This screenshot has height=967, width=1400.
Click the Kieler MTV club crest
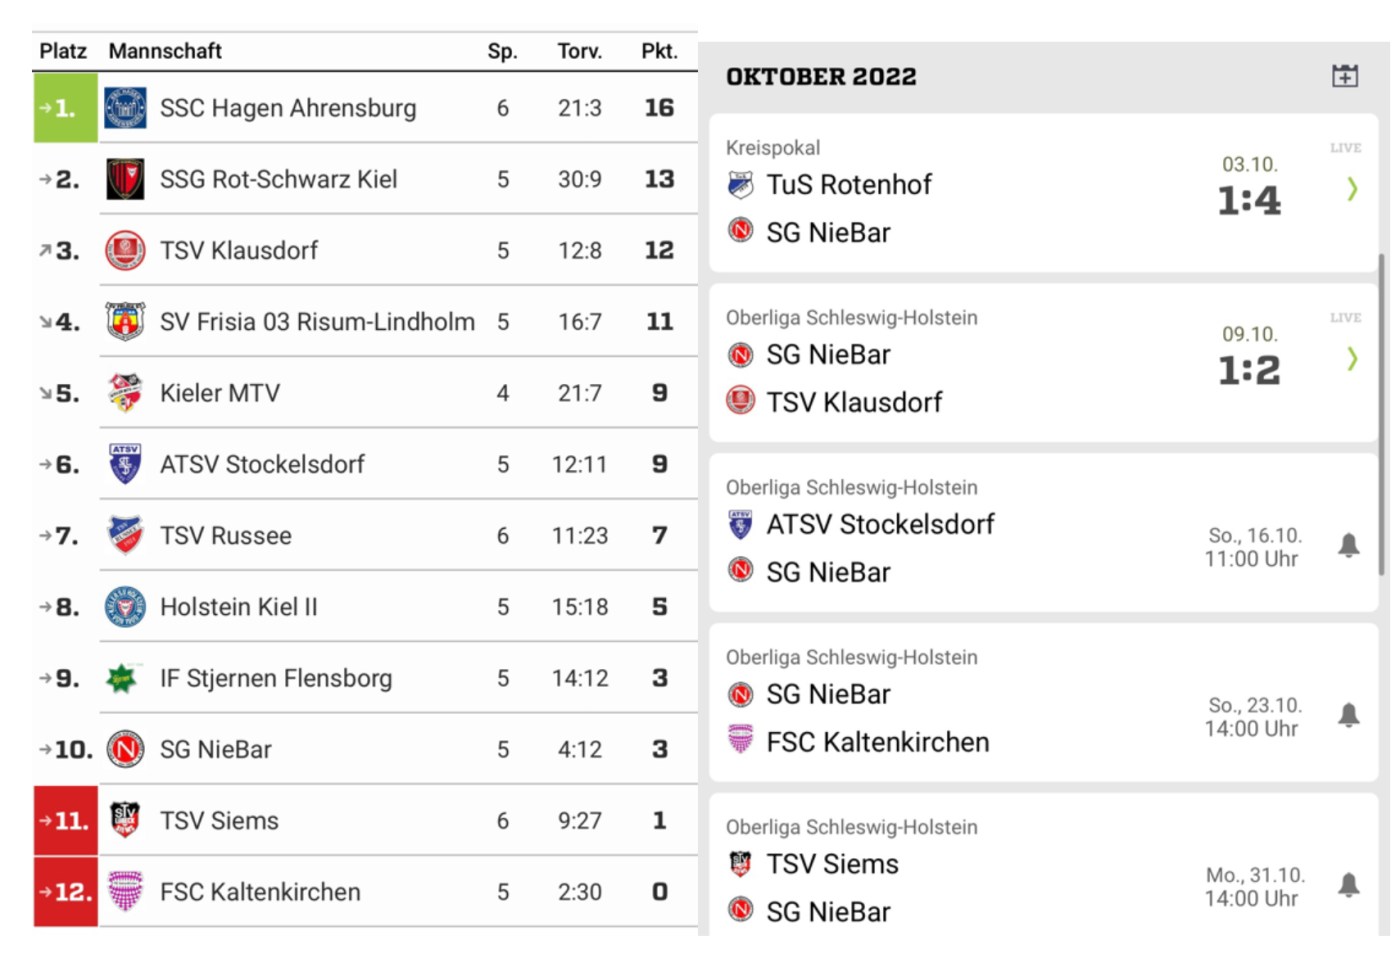click(125, 393)
